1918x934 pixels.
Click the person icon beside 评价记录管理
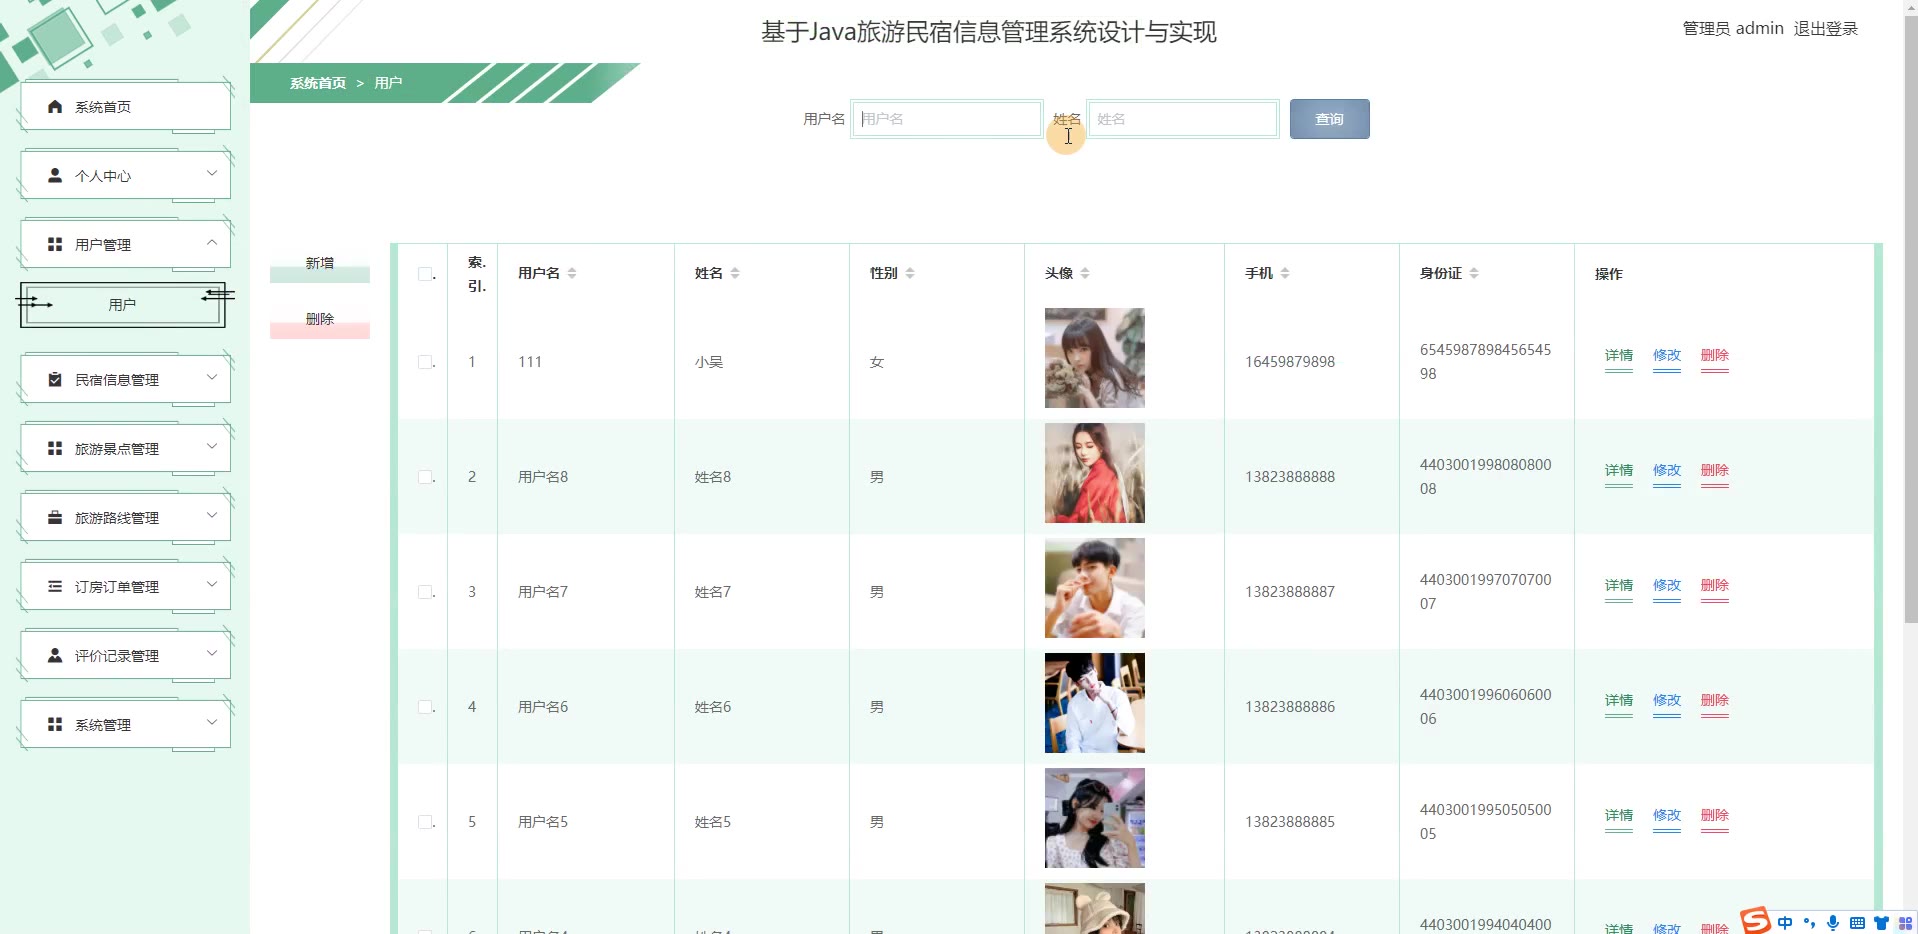[x=55, y=656]
